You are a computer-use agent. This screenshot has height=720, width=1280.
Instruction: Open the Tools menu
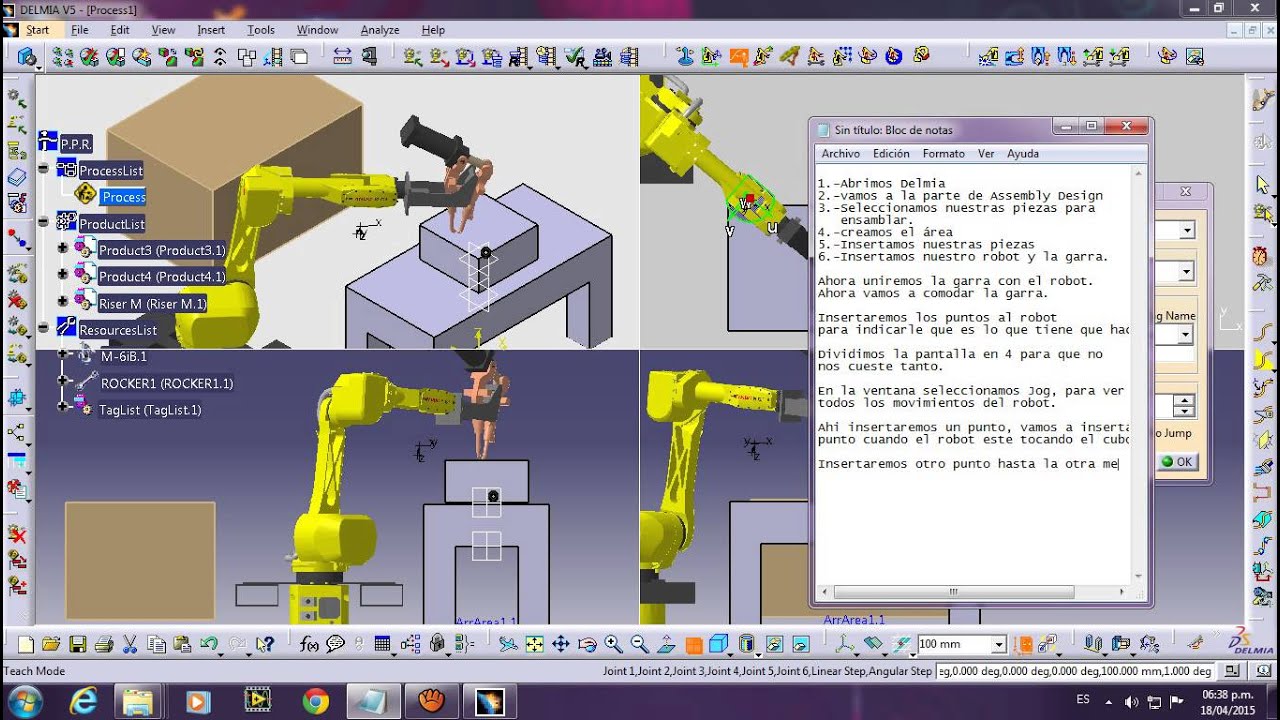click(261, 30)
